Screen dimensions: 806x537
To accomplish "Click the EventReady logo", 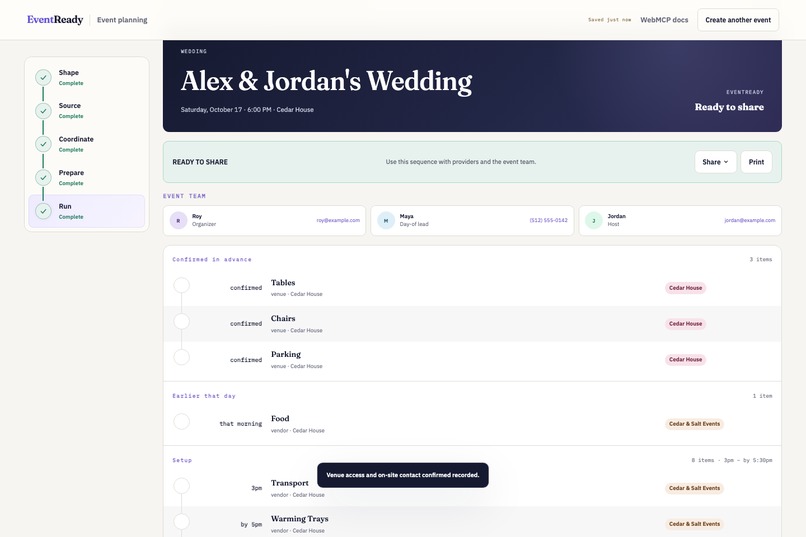I will [55, 20].
